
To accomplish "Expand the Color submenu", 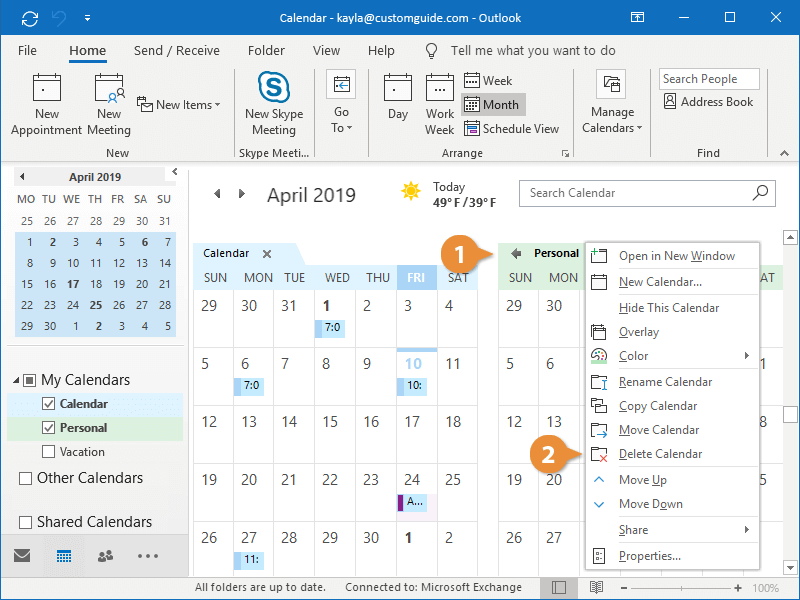I will click(x=672, y=356).
